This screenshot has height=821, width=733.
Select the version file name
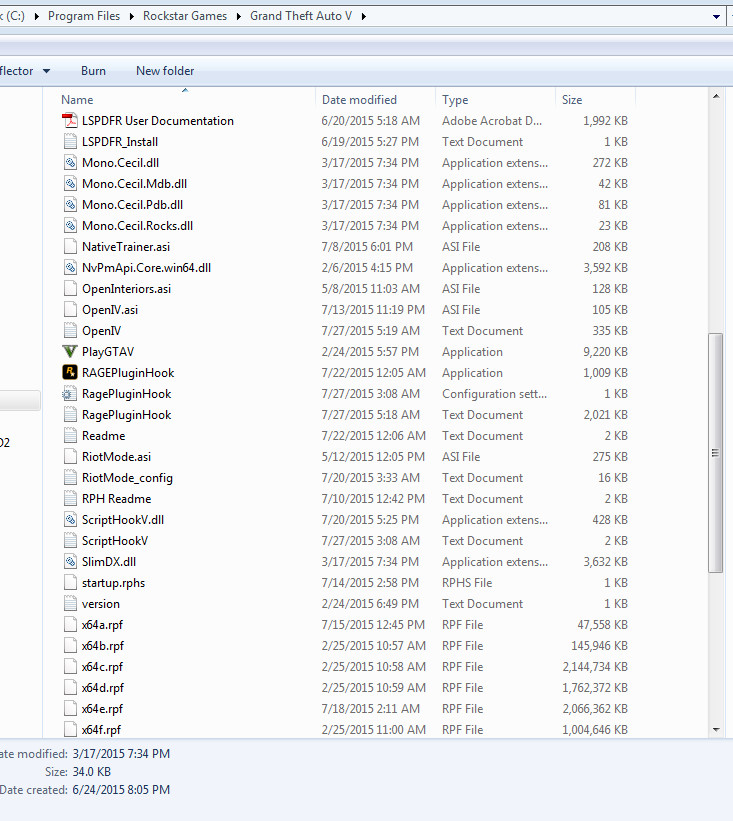101,604
